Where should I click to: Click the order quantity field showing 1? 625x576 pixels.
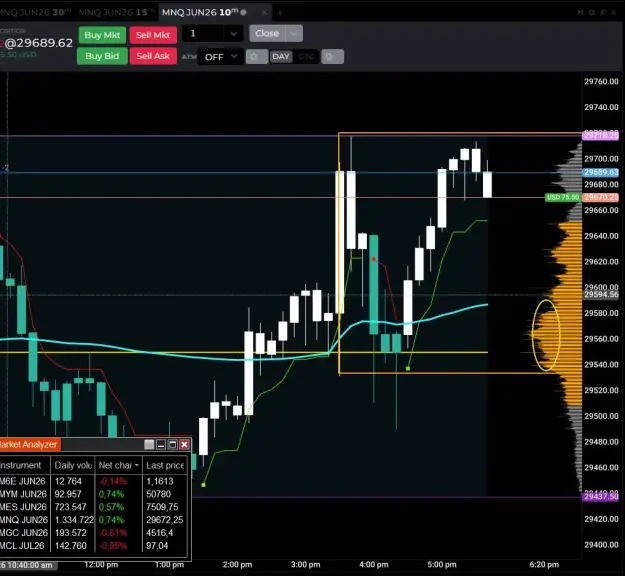[x=203, y=34]
